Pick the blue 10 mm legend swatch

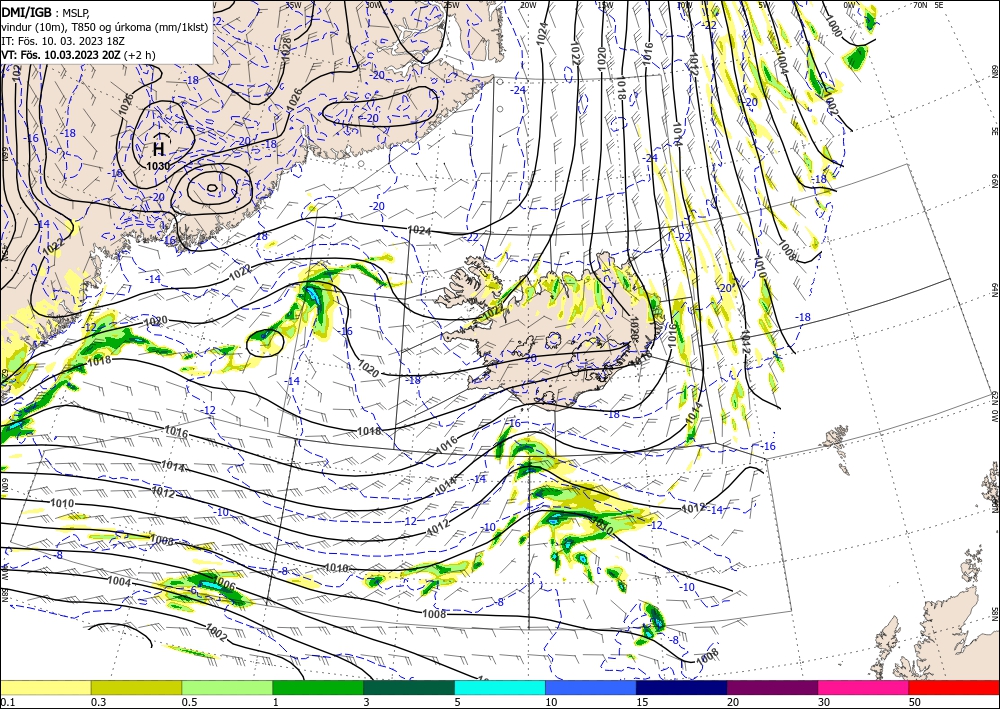tap(591, 687)
